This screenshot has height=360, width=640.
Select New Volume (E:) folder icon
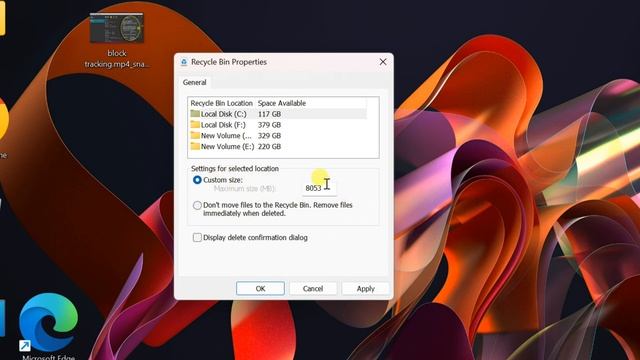195,146
